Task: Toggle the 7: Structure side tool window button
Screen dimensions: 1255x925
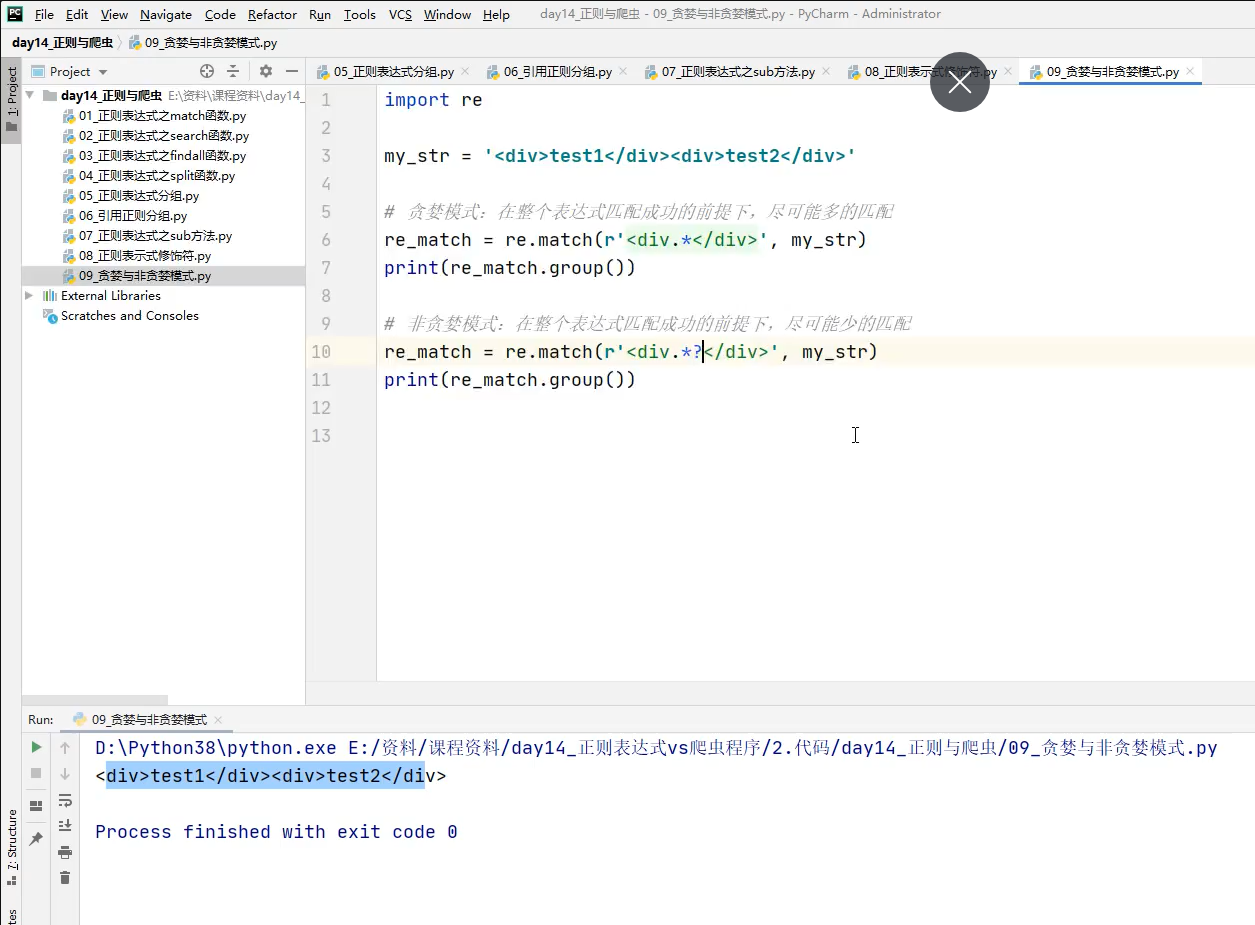Action: click(11, 848)
